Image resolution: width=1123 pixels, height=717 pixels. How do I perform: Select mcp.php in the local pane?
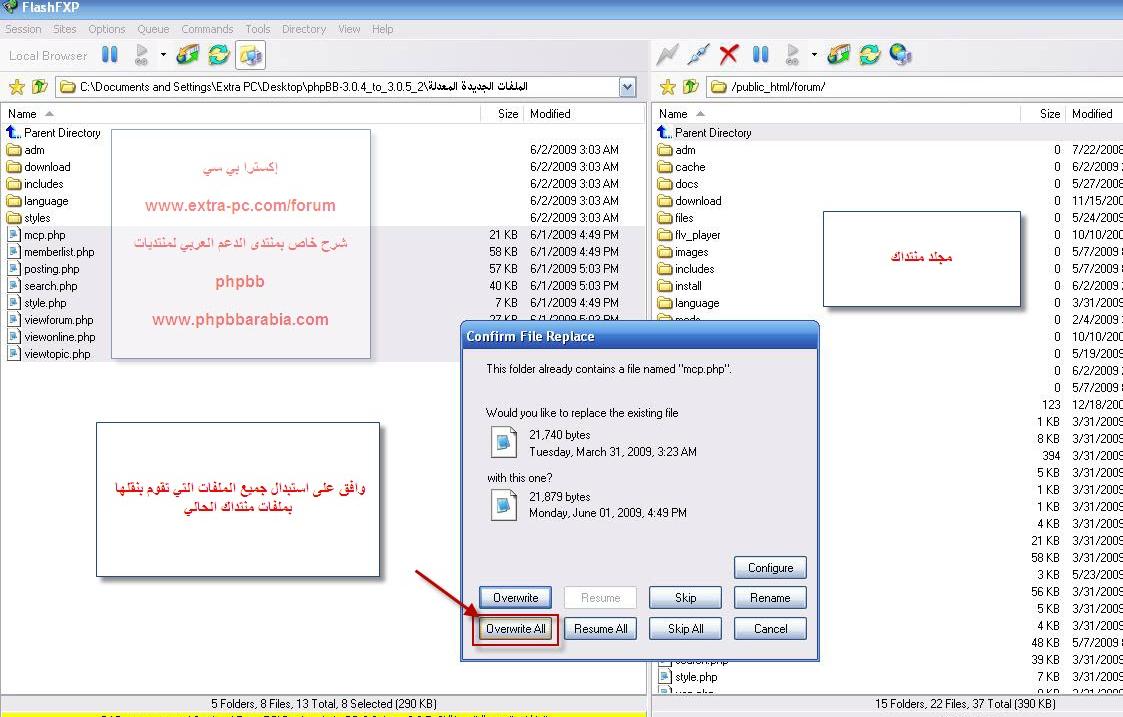click(x=37, y=235)
